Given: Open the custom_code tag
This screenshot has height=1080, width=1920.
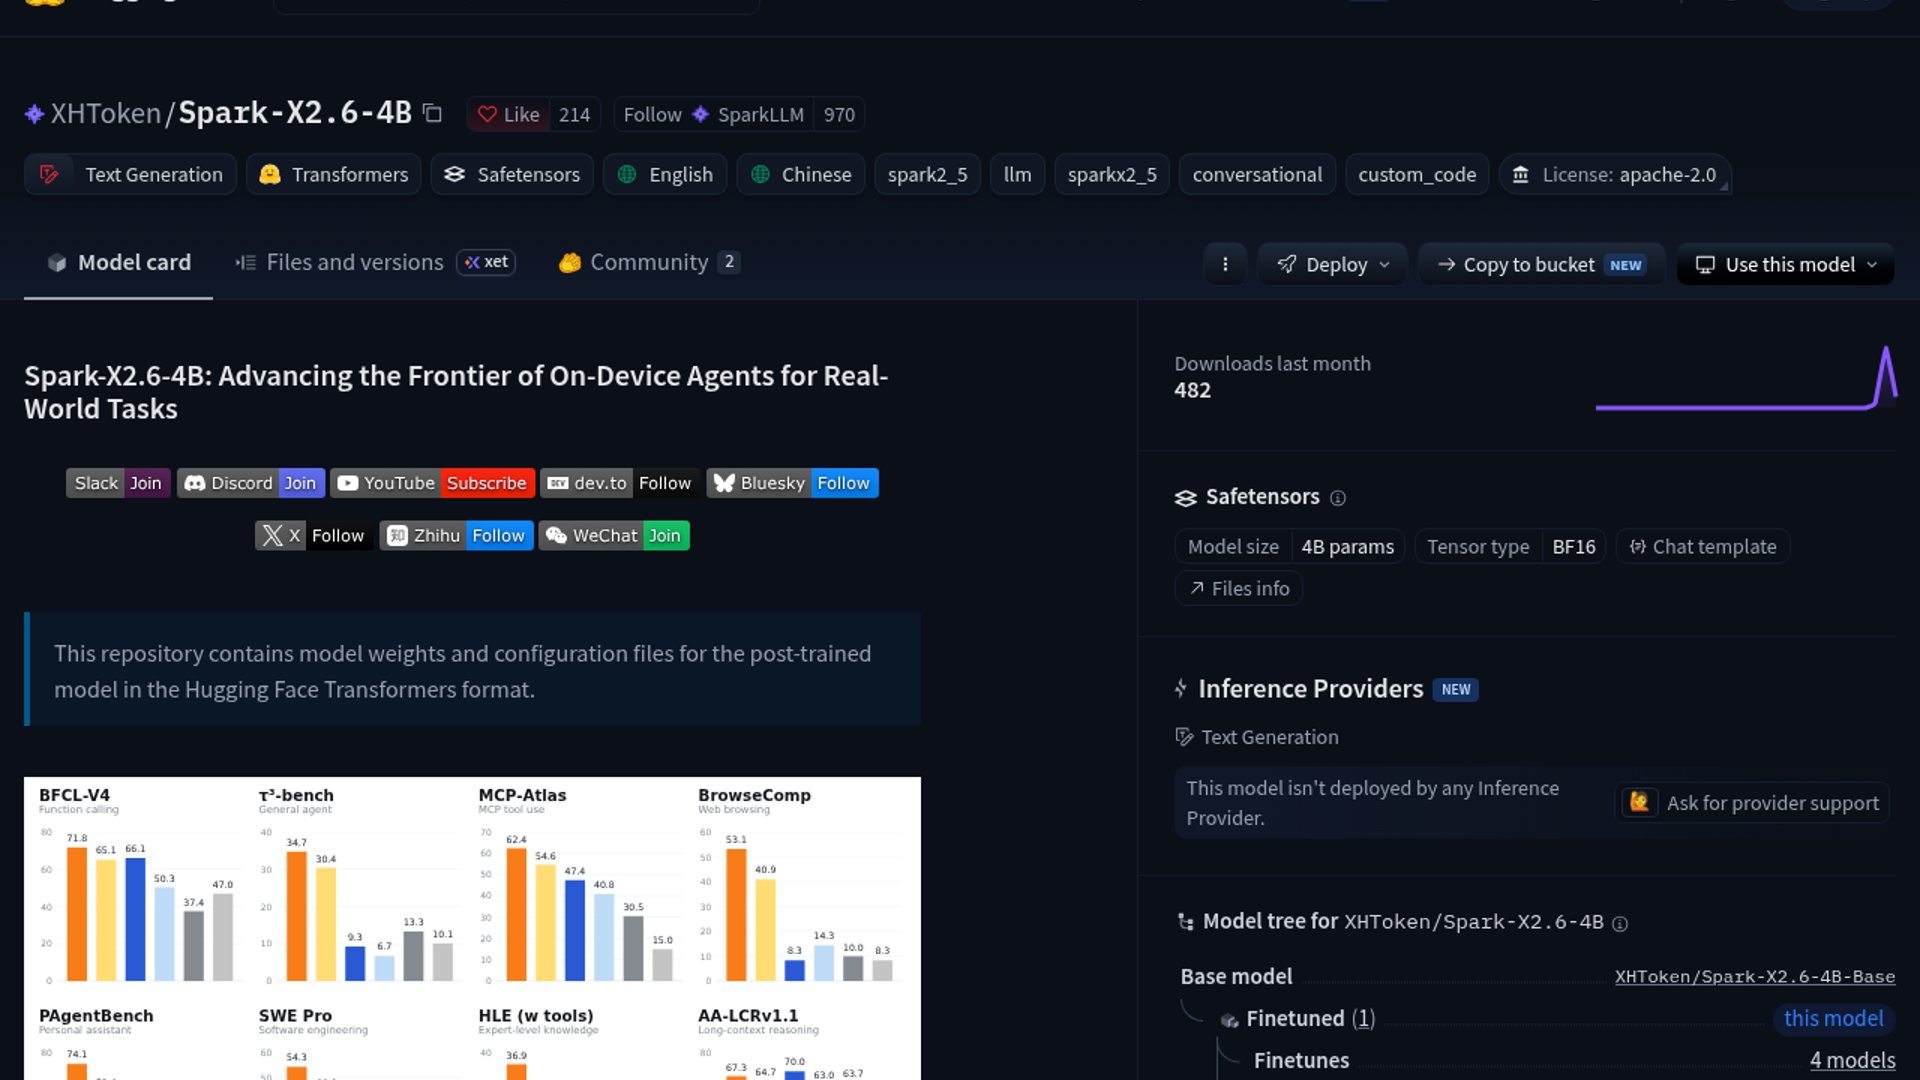Looking at the screenshot, I should tap(1417, 174).
